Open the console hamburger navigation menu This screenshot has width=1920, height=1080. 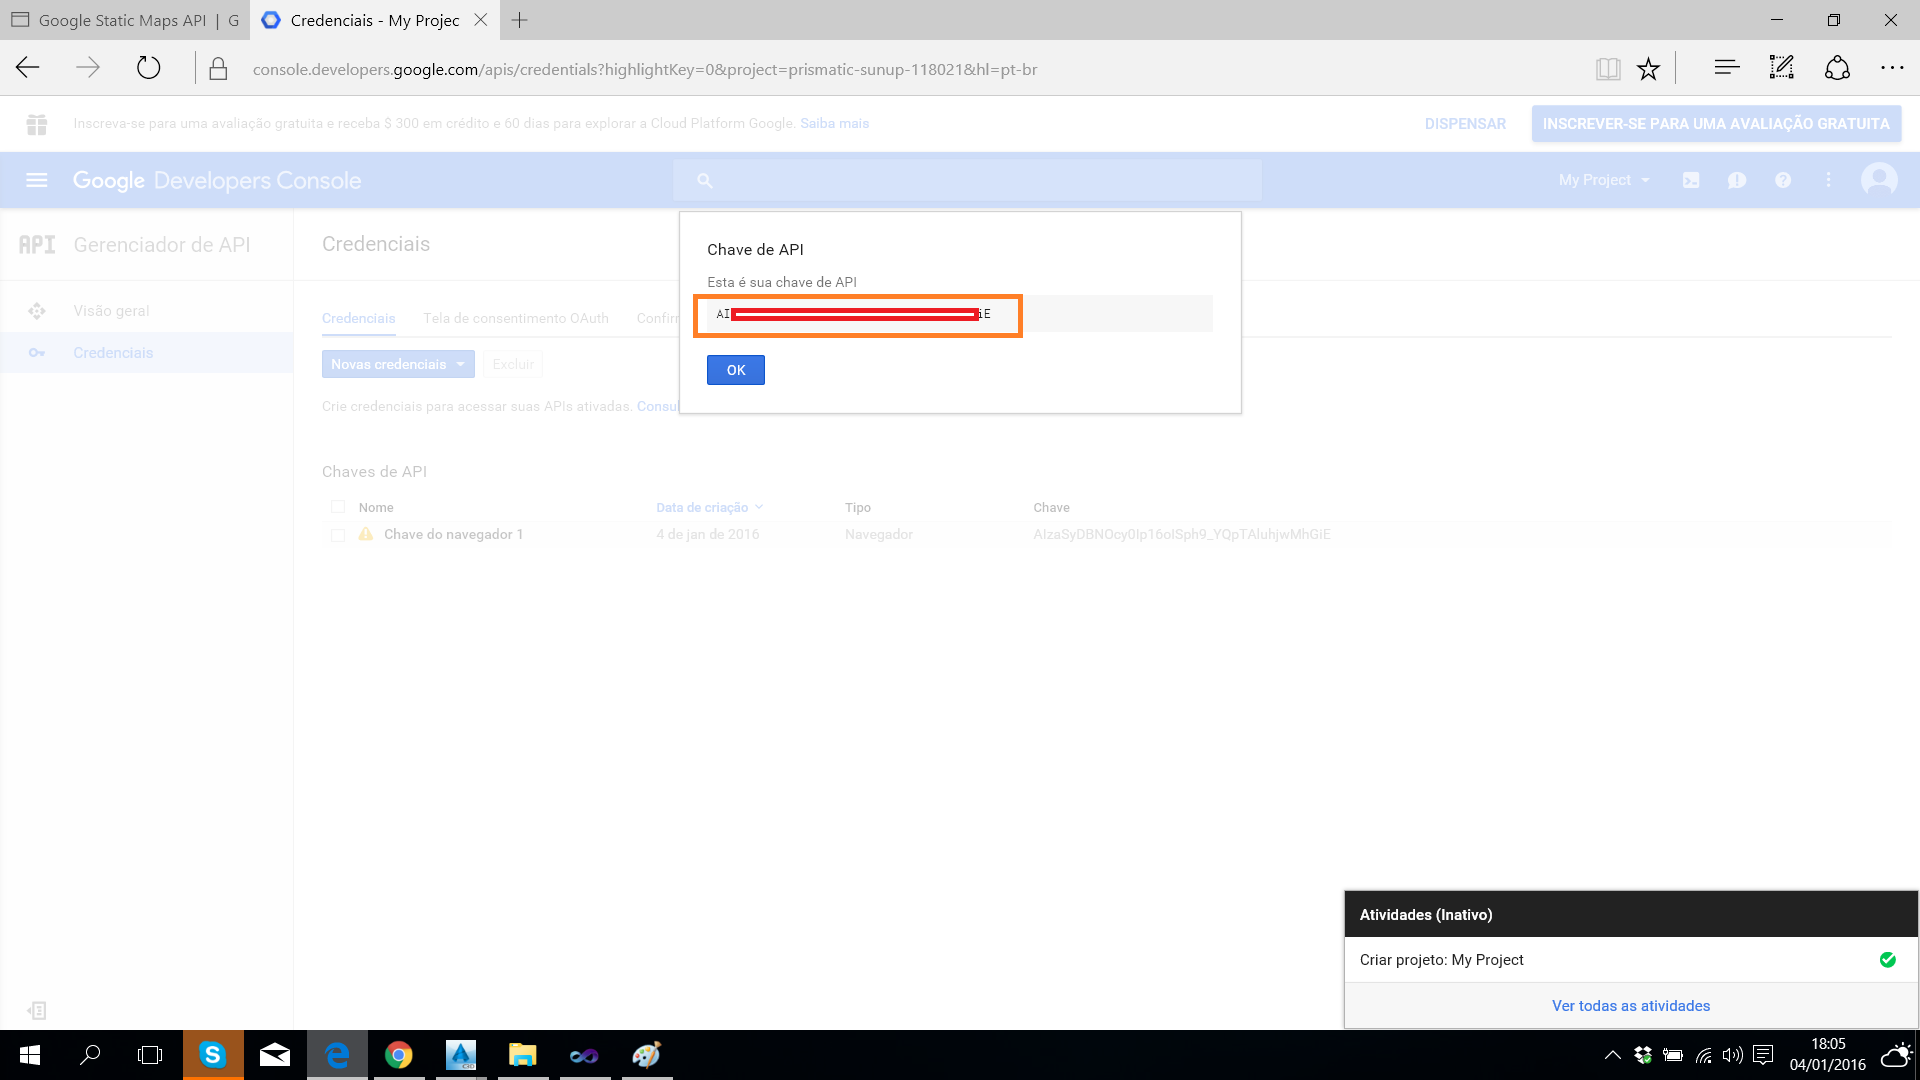click(x=37, y=180)
